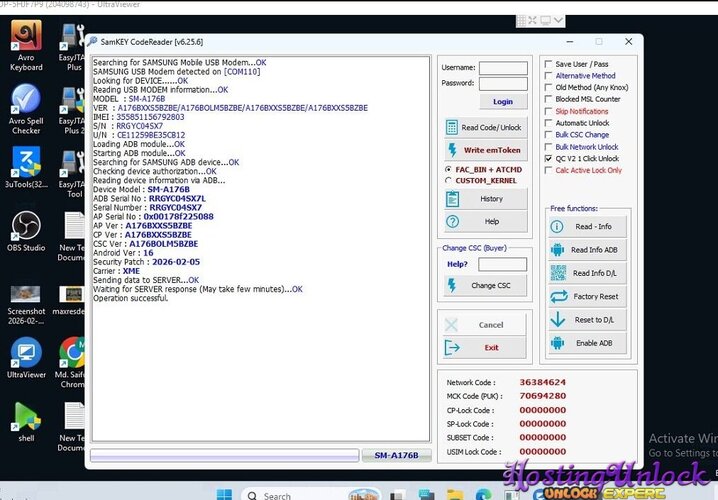Enable Calc Active Lock Only checkbox
Screen dimensions: 718x500
click(548, 170)
